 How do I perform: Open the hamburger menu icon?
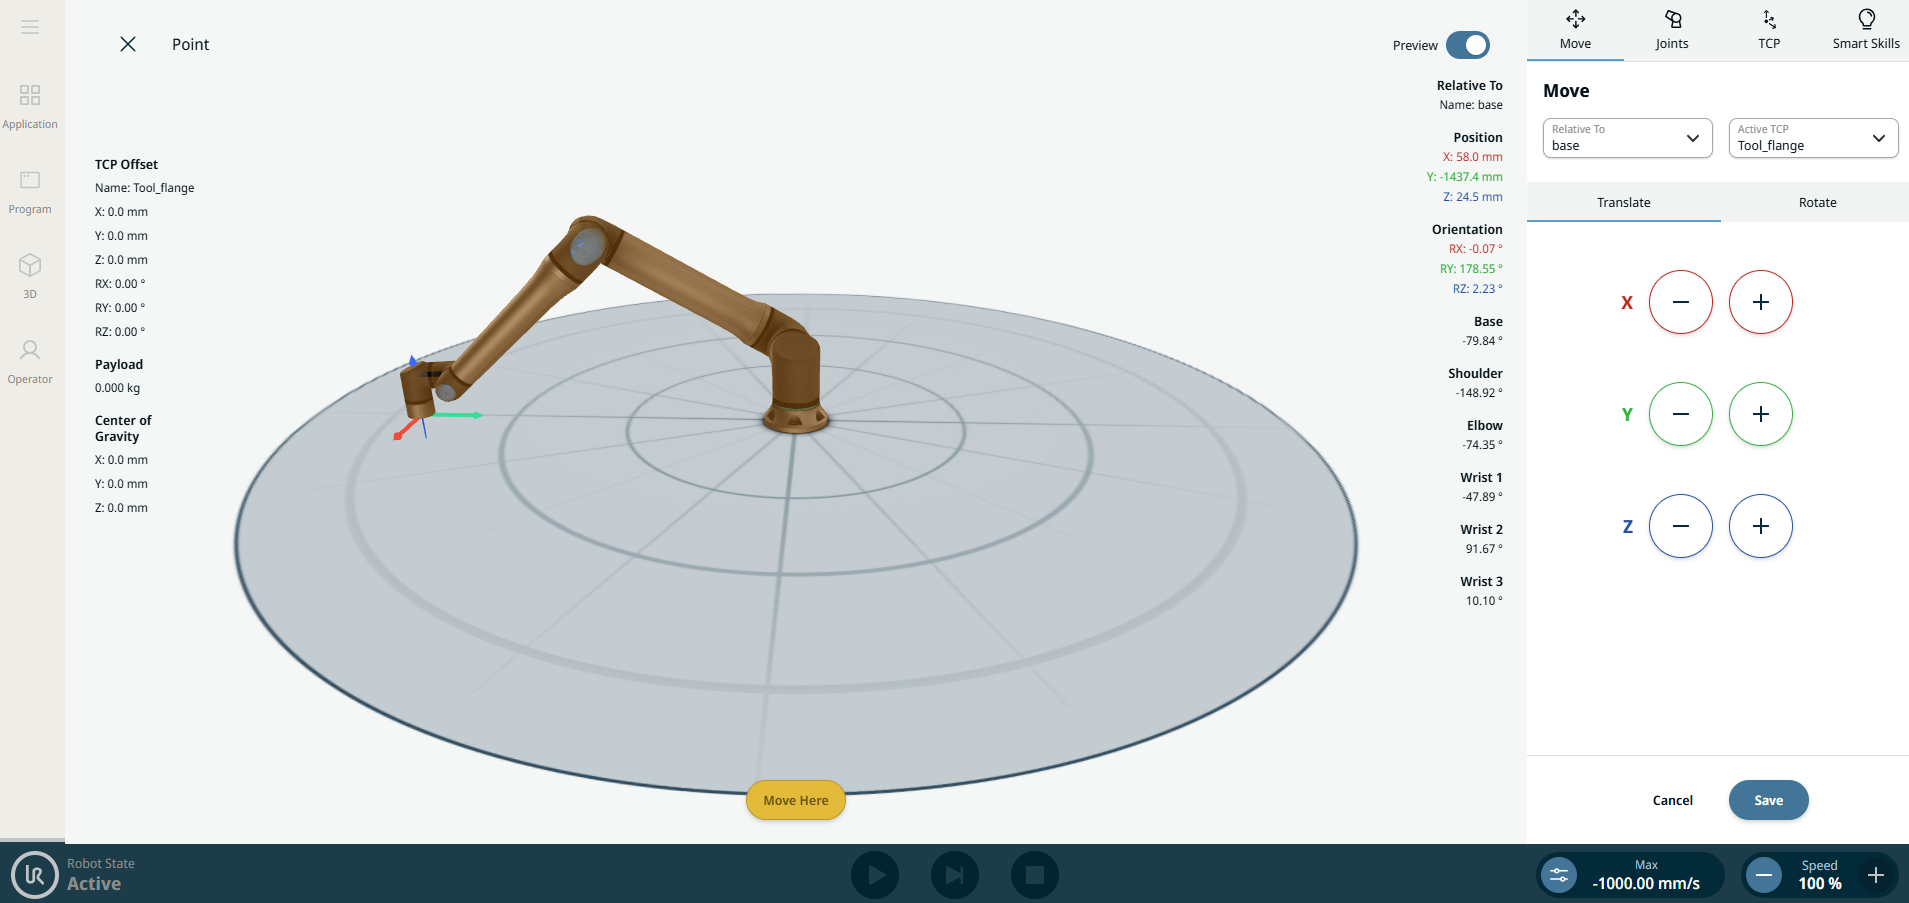30,27
